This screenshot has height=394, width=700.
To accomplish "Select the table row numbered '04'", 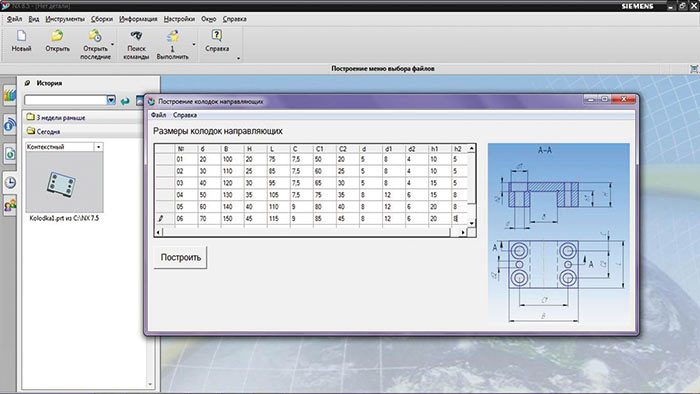I will tap(311, 195).
